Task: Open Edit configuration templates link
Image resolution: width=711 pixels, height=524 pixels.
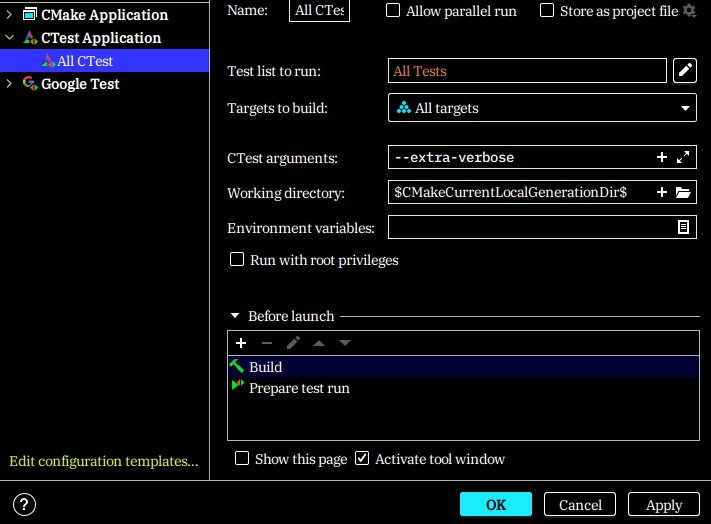Action: click(x=103, y=461)
